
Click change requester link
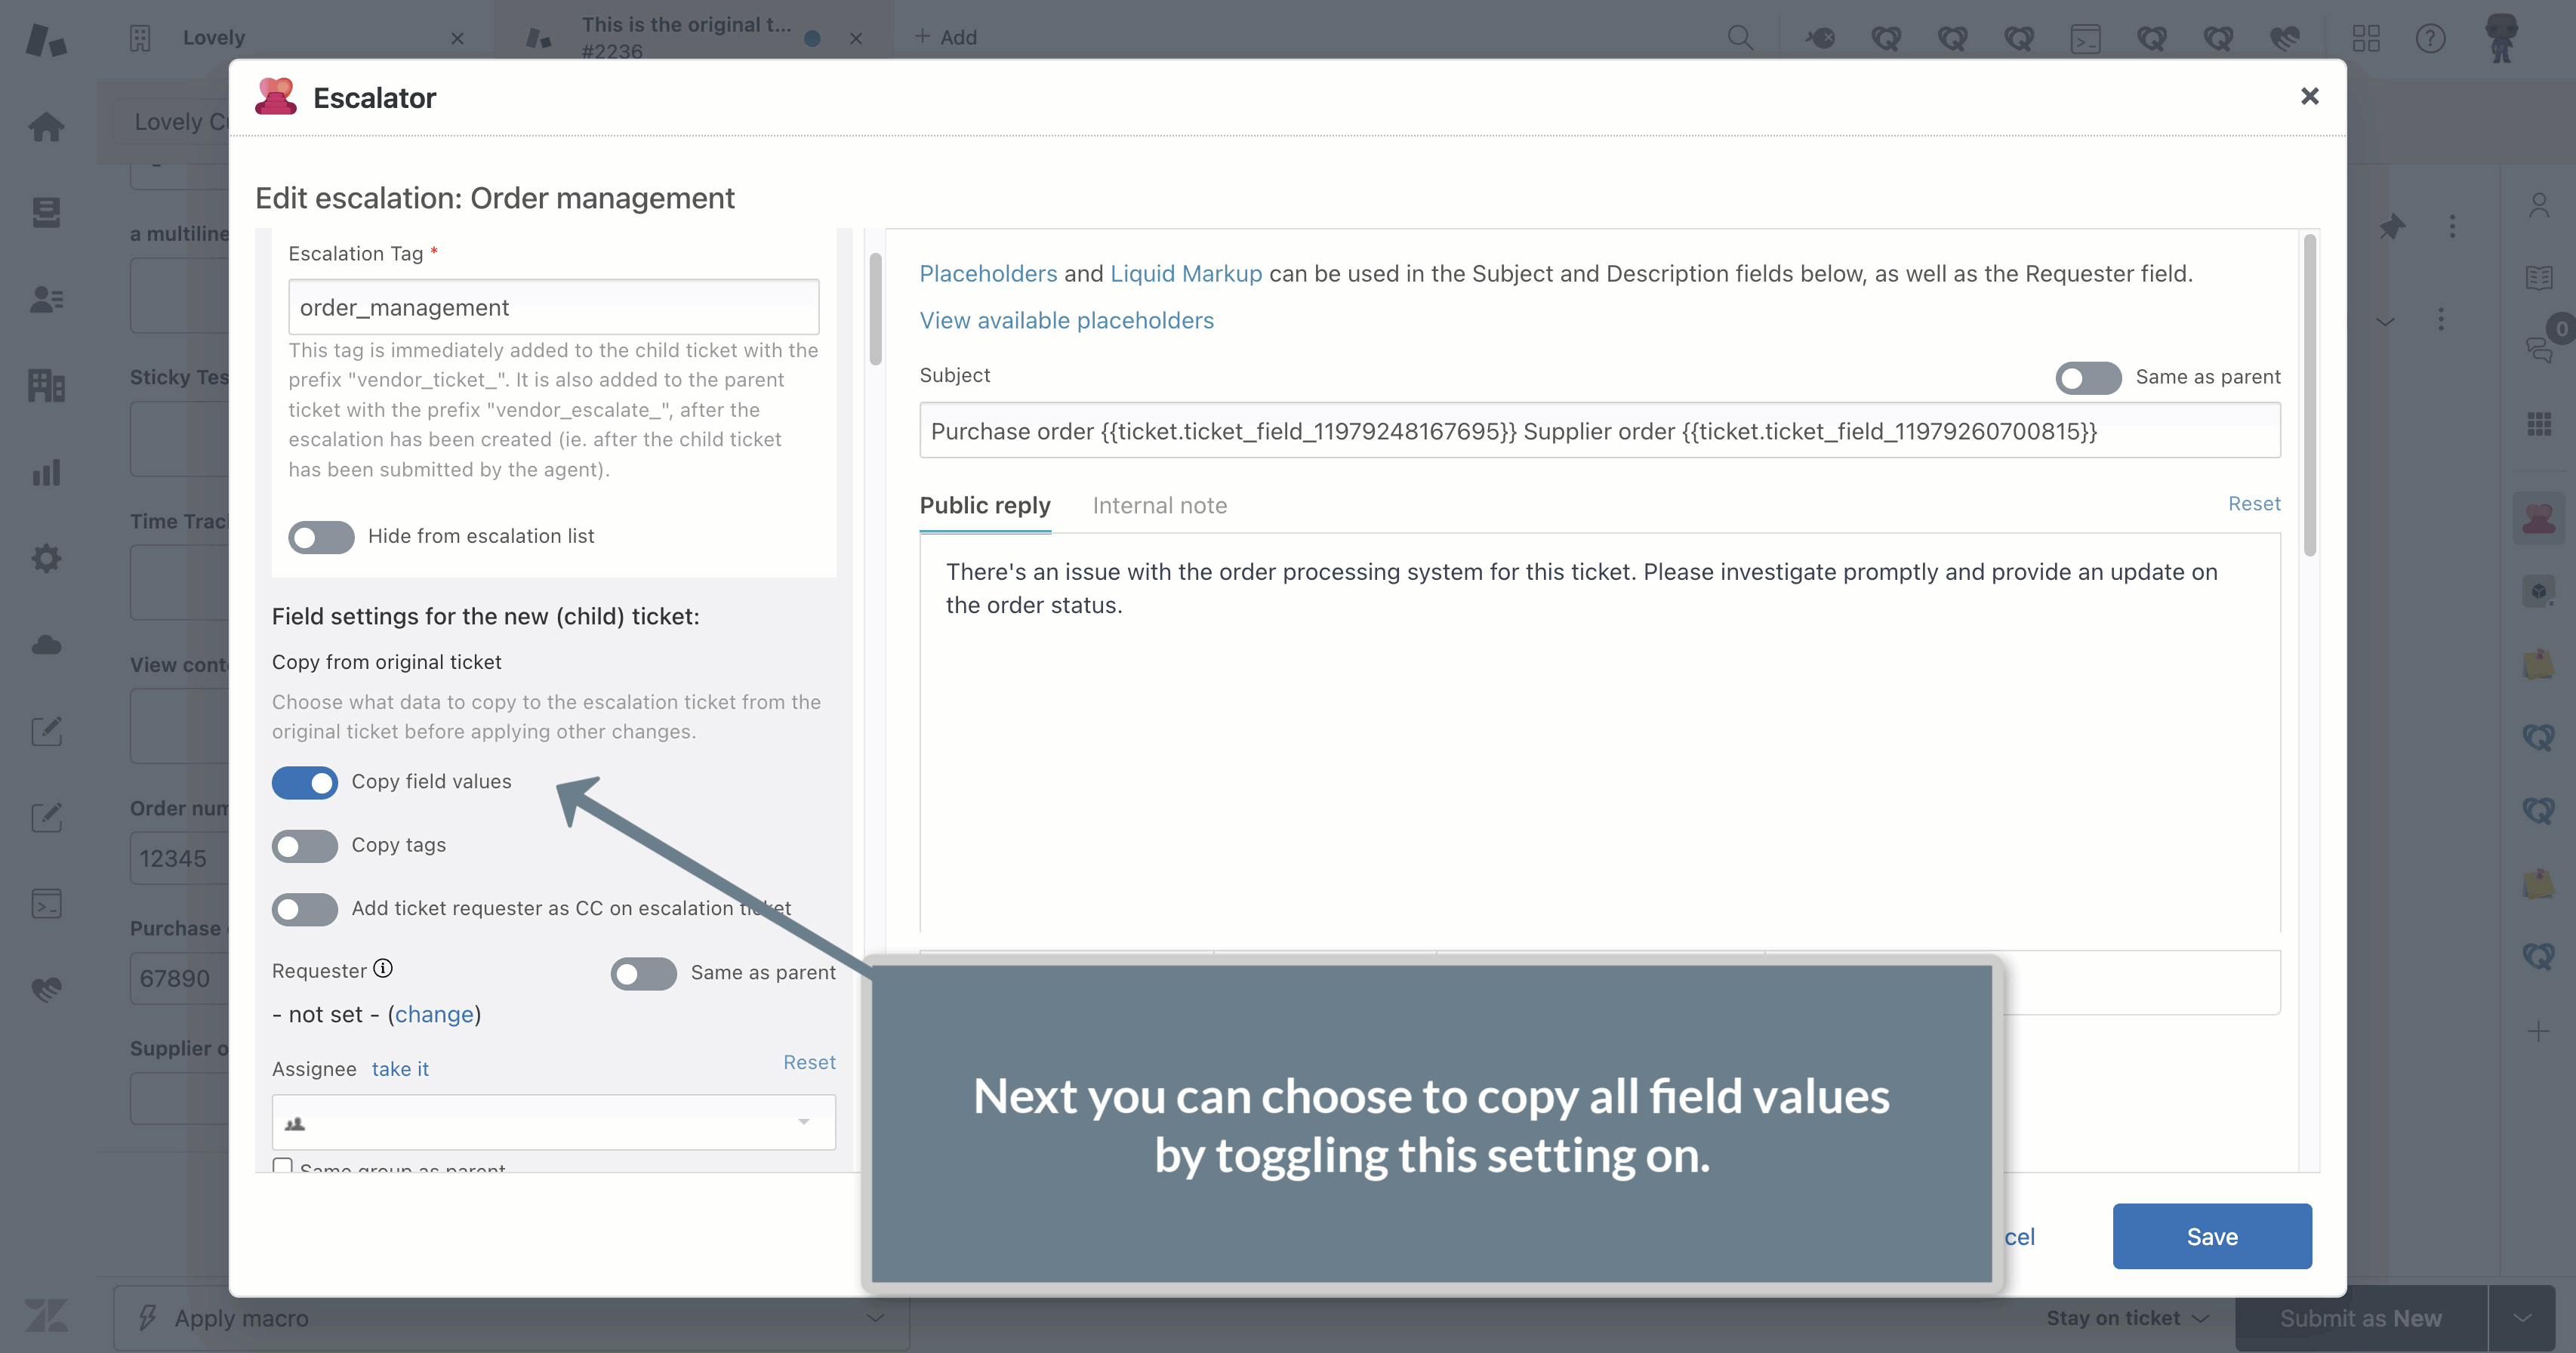(x=433, y=1014)
